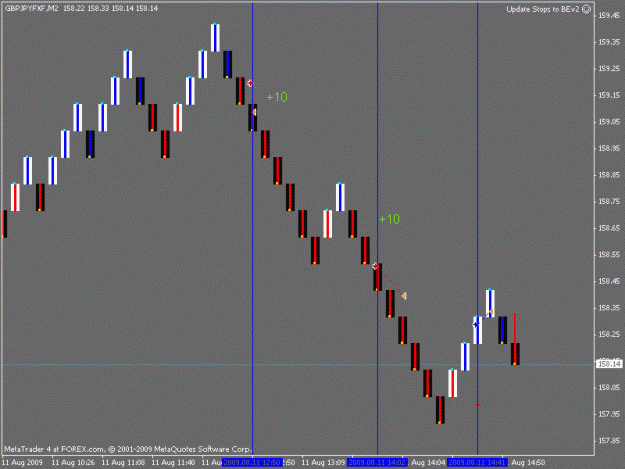The width and height of the screenshot is (625, 469).
Task: Select the orange arrow on the 158.40 white bar
Action: (x=491, y=312)
